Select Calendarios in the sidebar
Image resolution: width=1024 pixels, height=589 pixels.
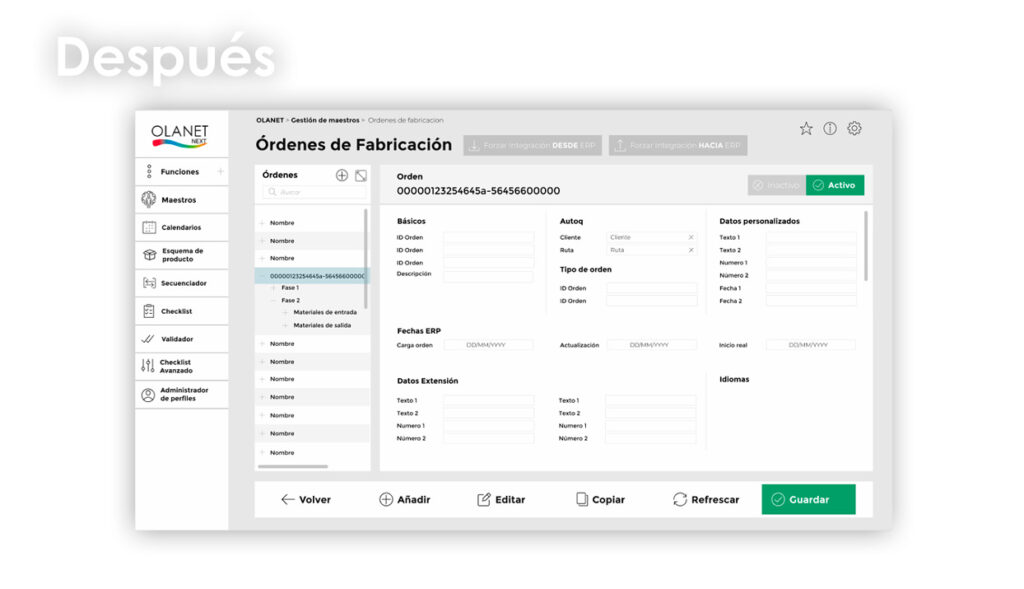(x=181, y=227)
